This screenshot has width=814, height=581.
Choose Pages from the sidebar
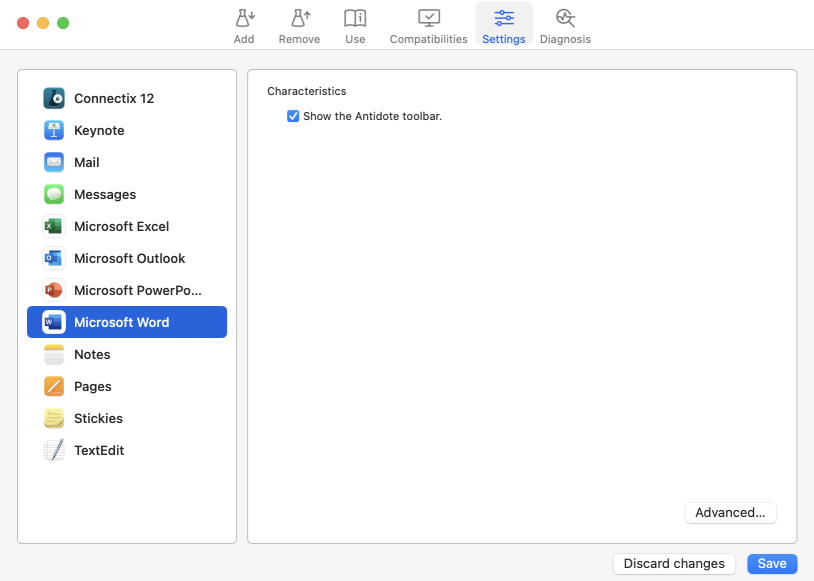click(x=92, y=386)
